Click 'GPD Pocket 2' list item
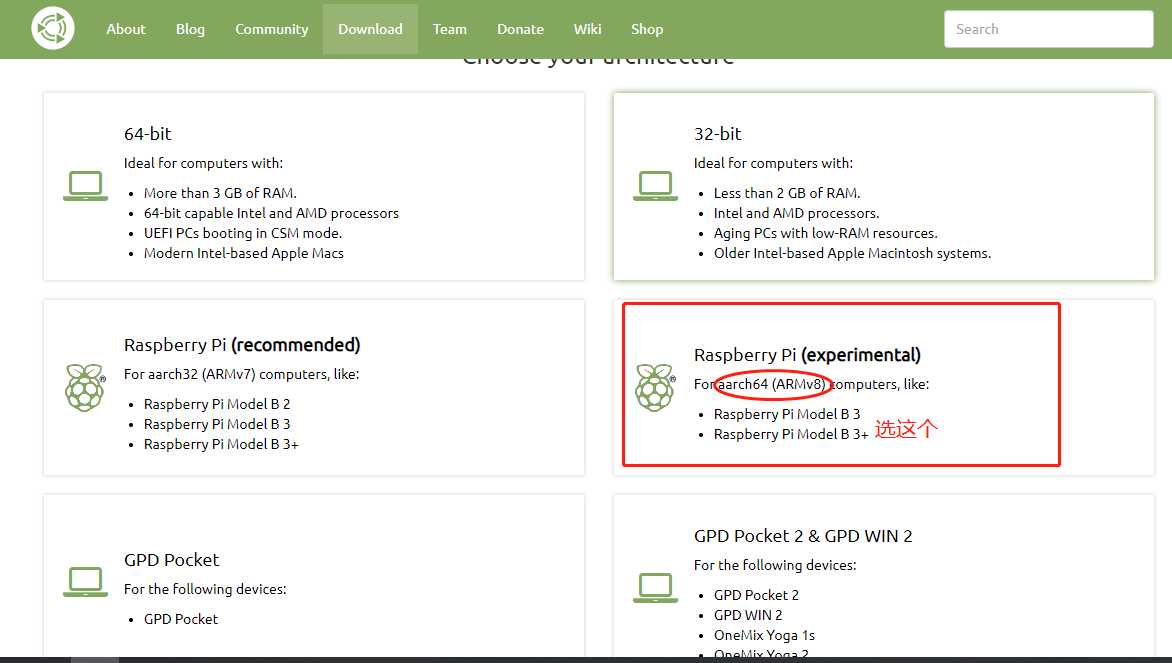1172x663 pixels. pyautogui.click(x=756, y=595)
